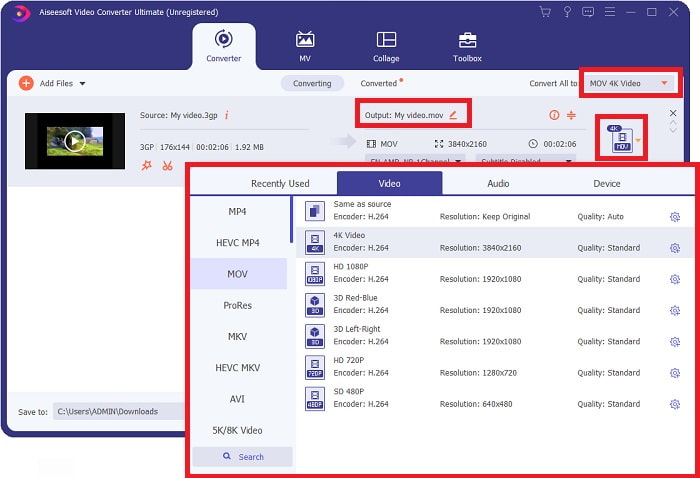Open the Subtitle Disabled dropdown
The image size is (700, 478).
[x=525, y=160]
